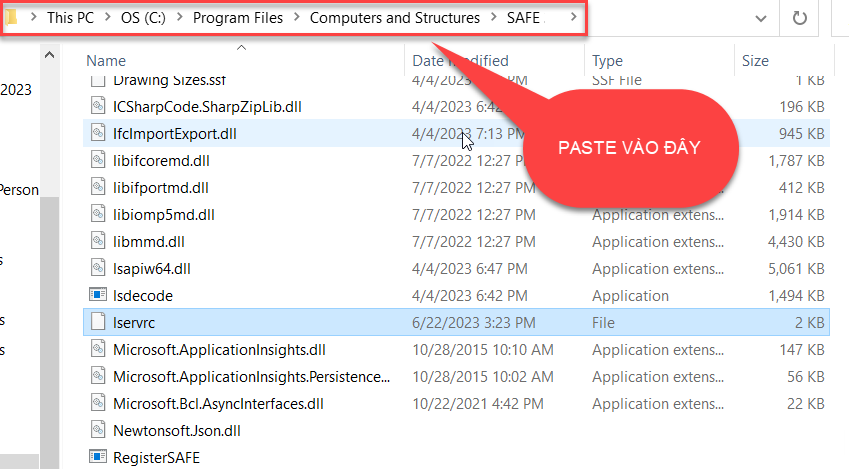Click the libmmd.dll file icon
The width and height of the screenshot is (849, 469).
[x=97, y=241]
